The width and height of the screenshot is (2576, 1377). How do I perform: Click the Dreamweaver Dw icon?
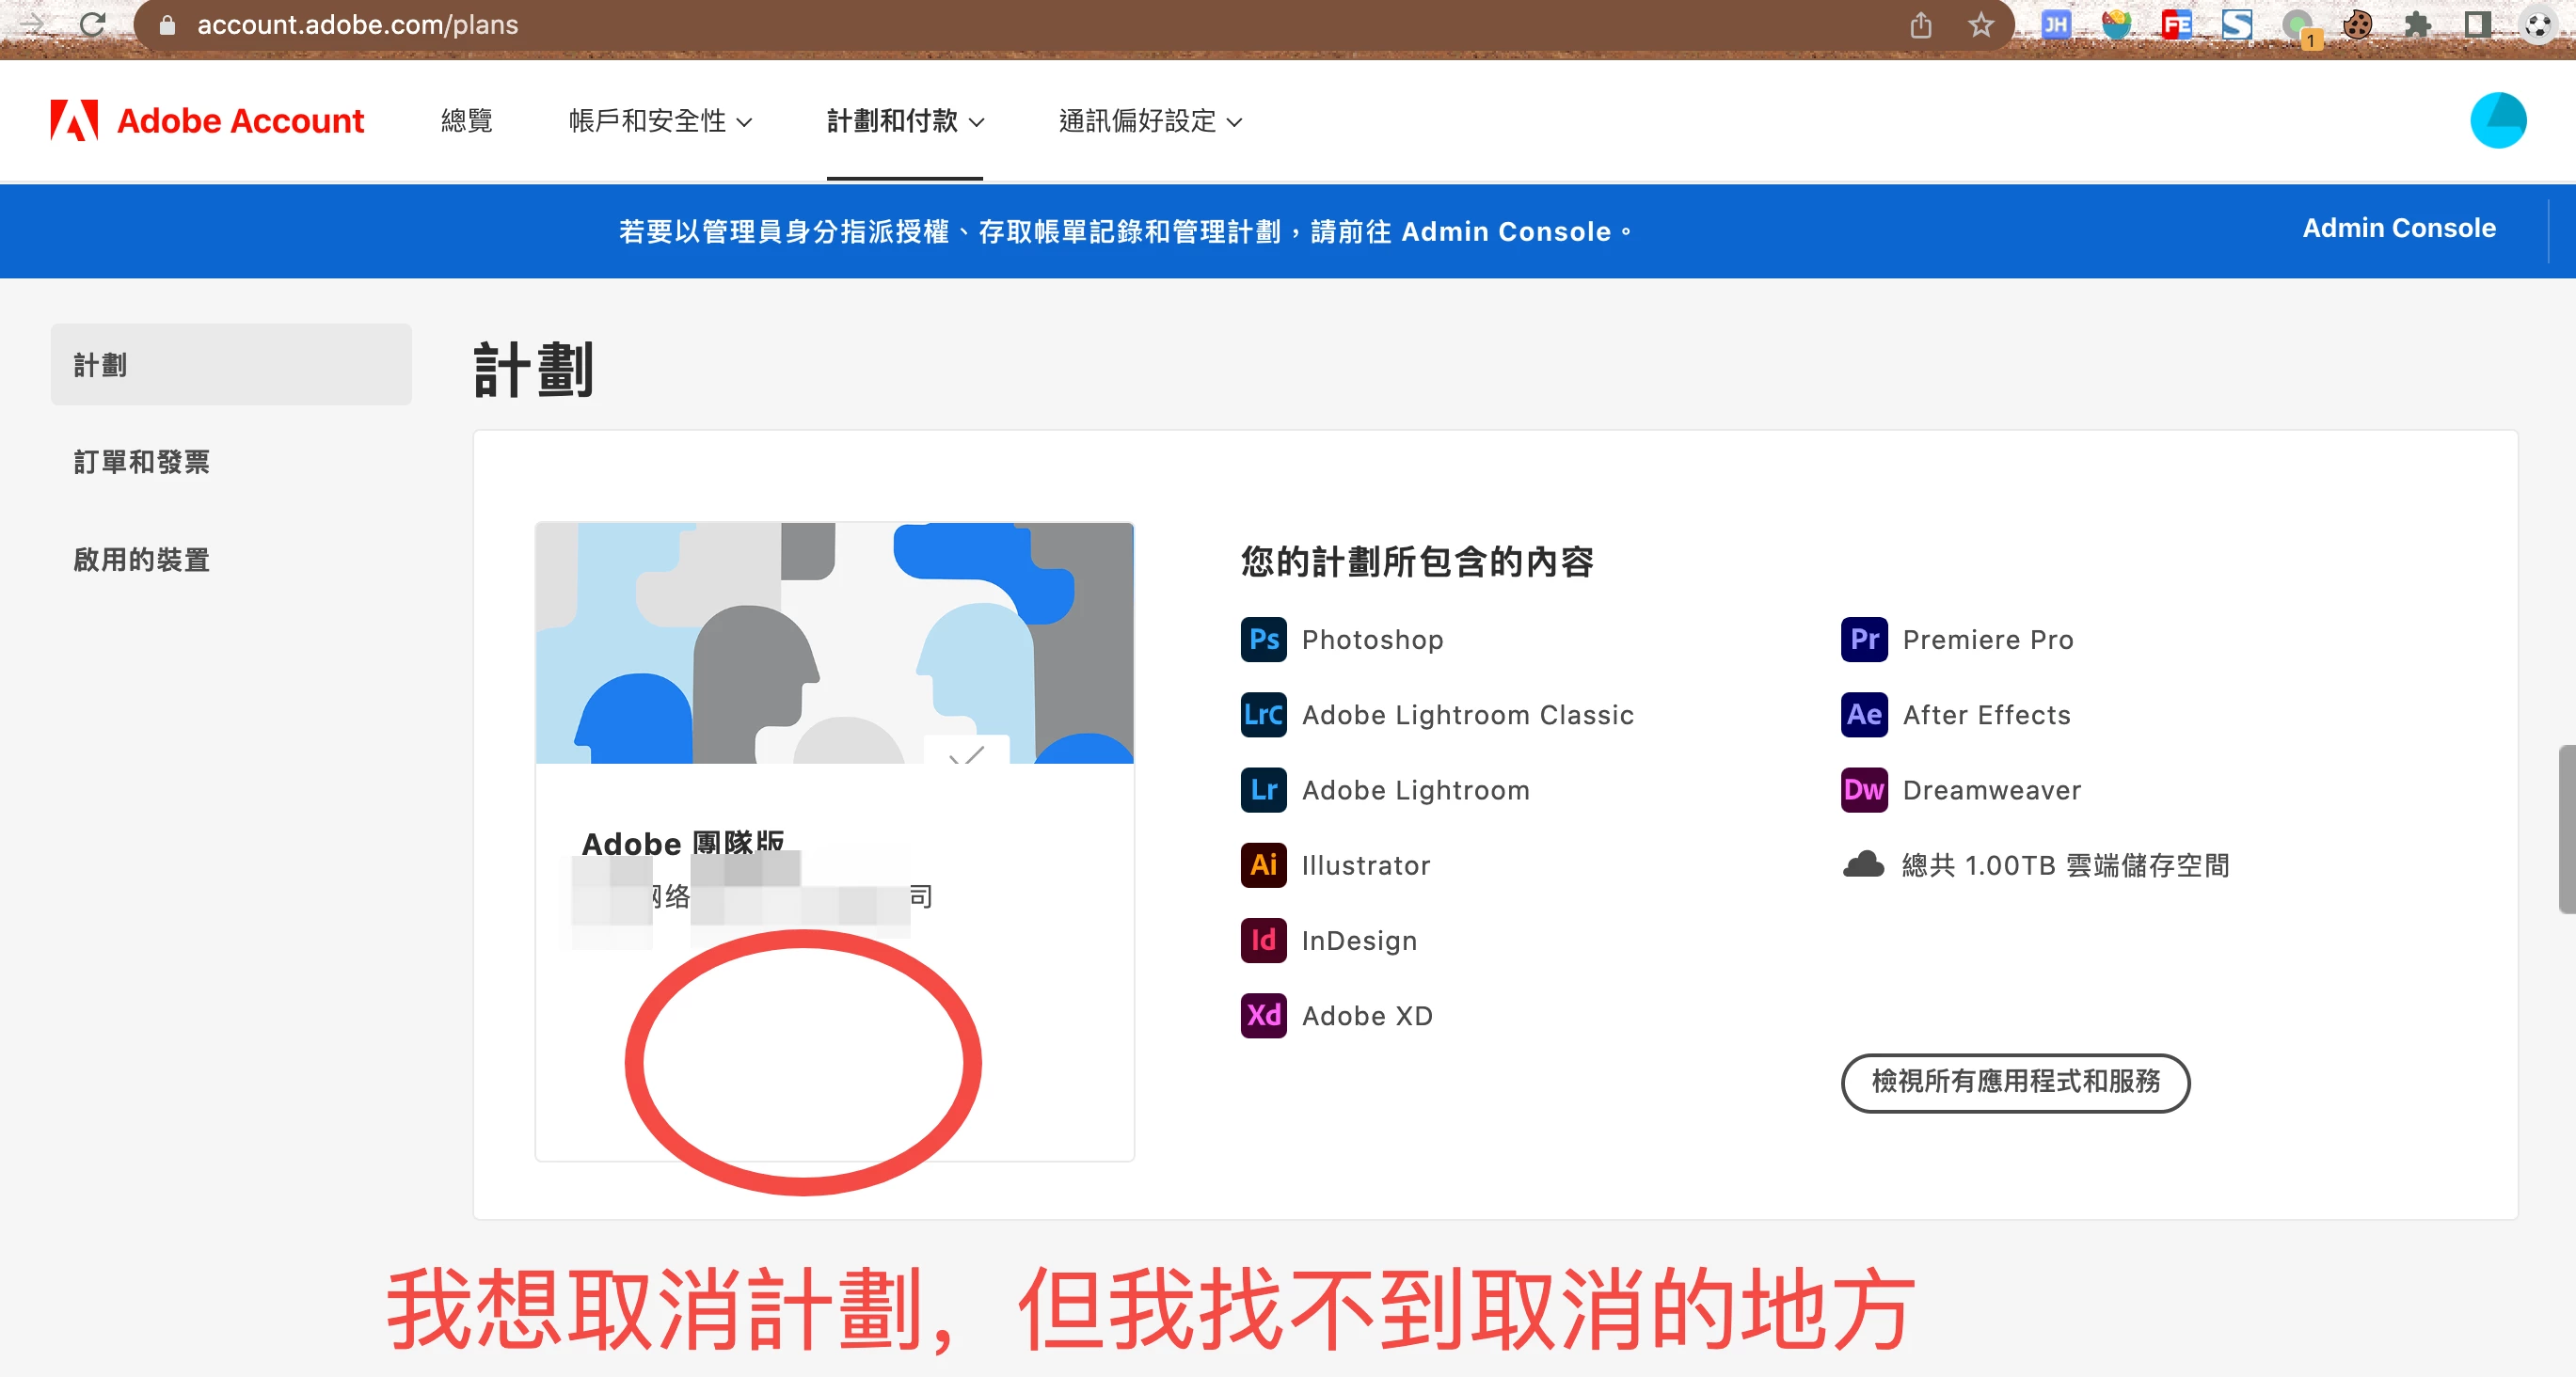click(x=1863, y=790)
